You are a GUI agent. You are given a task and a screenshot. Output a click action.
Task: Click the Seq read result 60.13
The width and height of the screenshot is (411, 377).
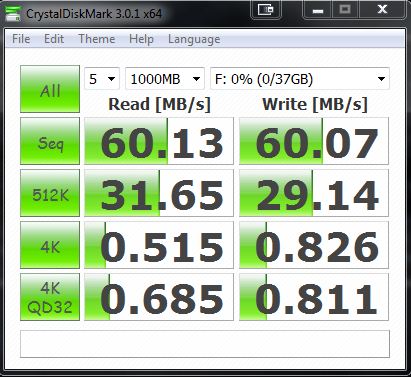point(159,141)
